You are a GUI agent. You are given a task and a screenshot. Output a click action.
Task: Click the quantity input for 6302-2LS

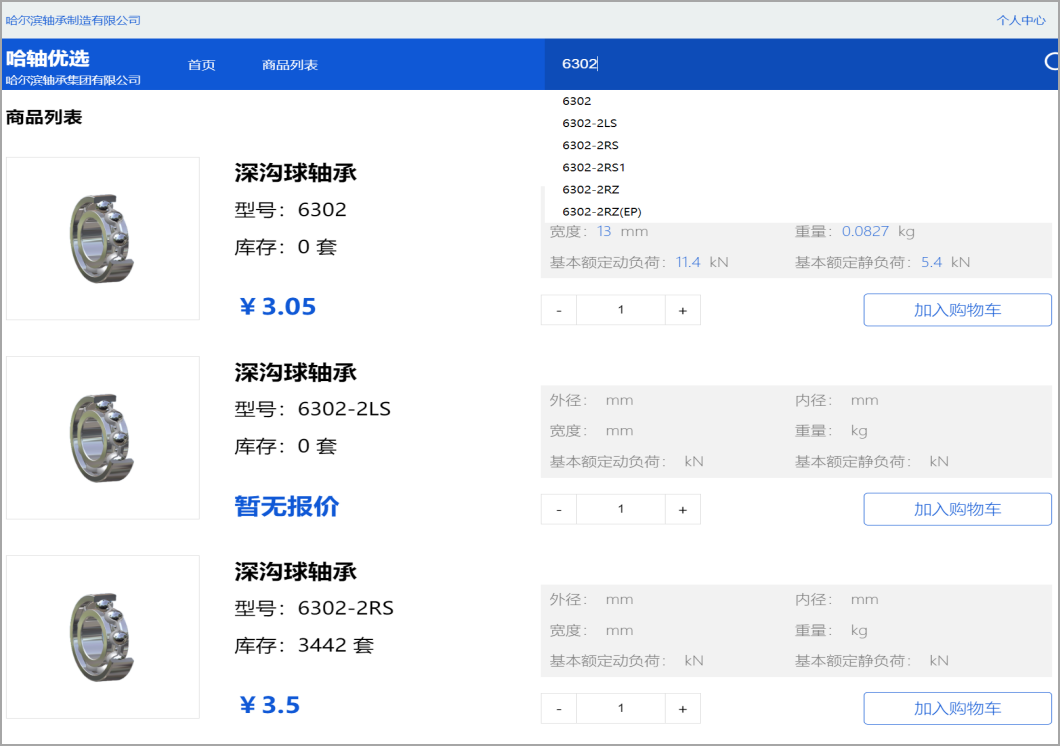[620, 509]
